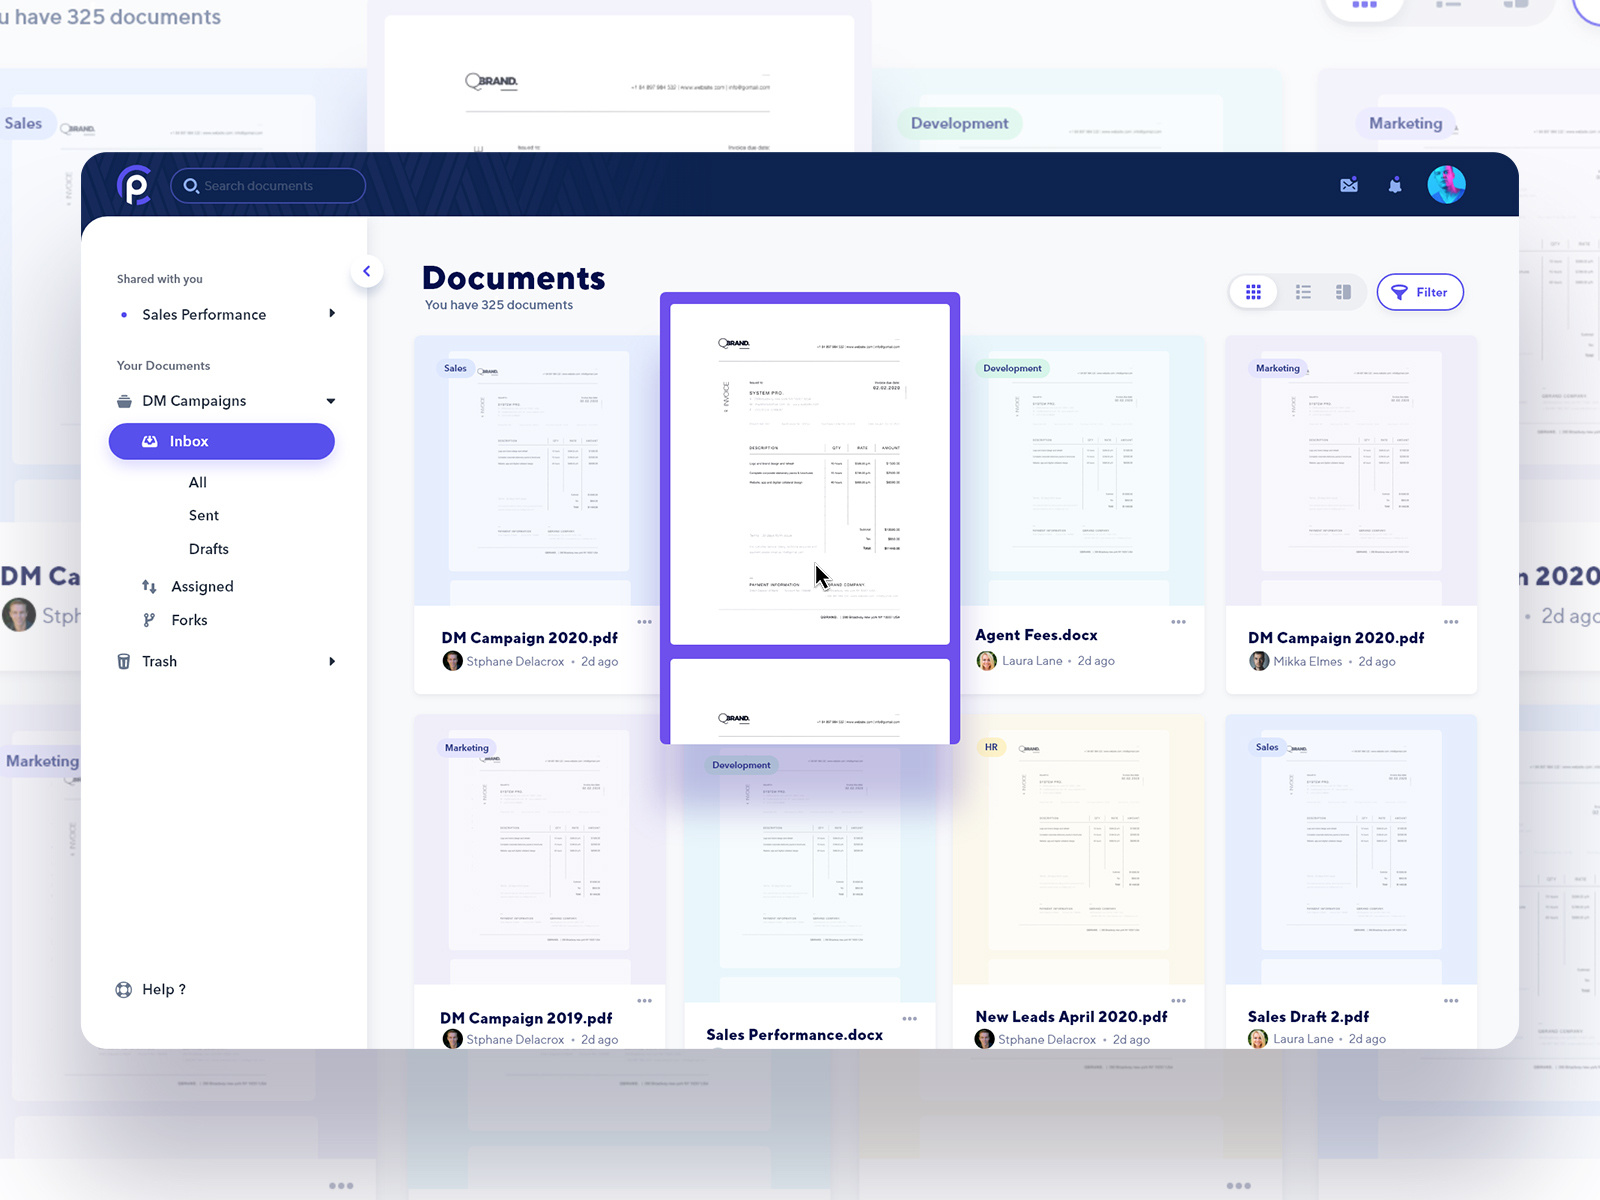The image size is (1600, 1200).
Task: Switch to grid view layout
Action: [x=1253, y=292]
